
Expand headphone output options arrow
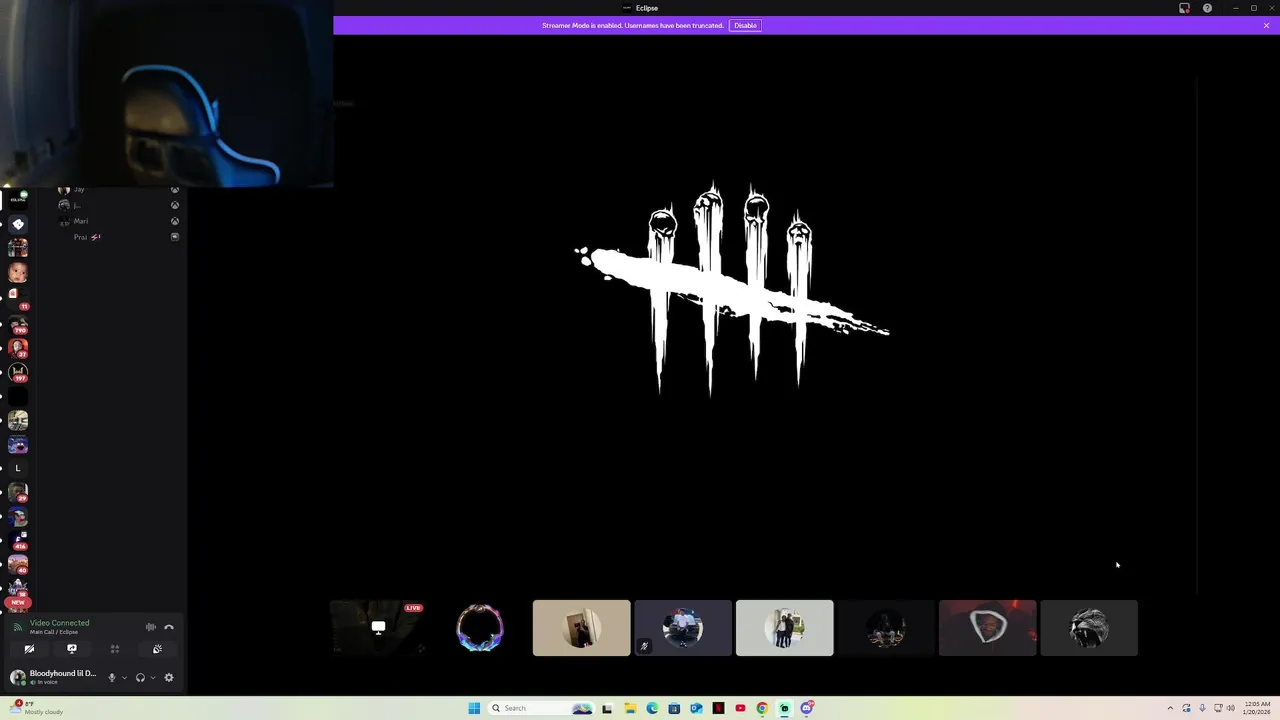(152, 677)
